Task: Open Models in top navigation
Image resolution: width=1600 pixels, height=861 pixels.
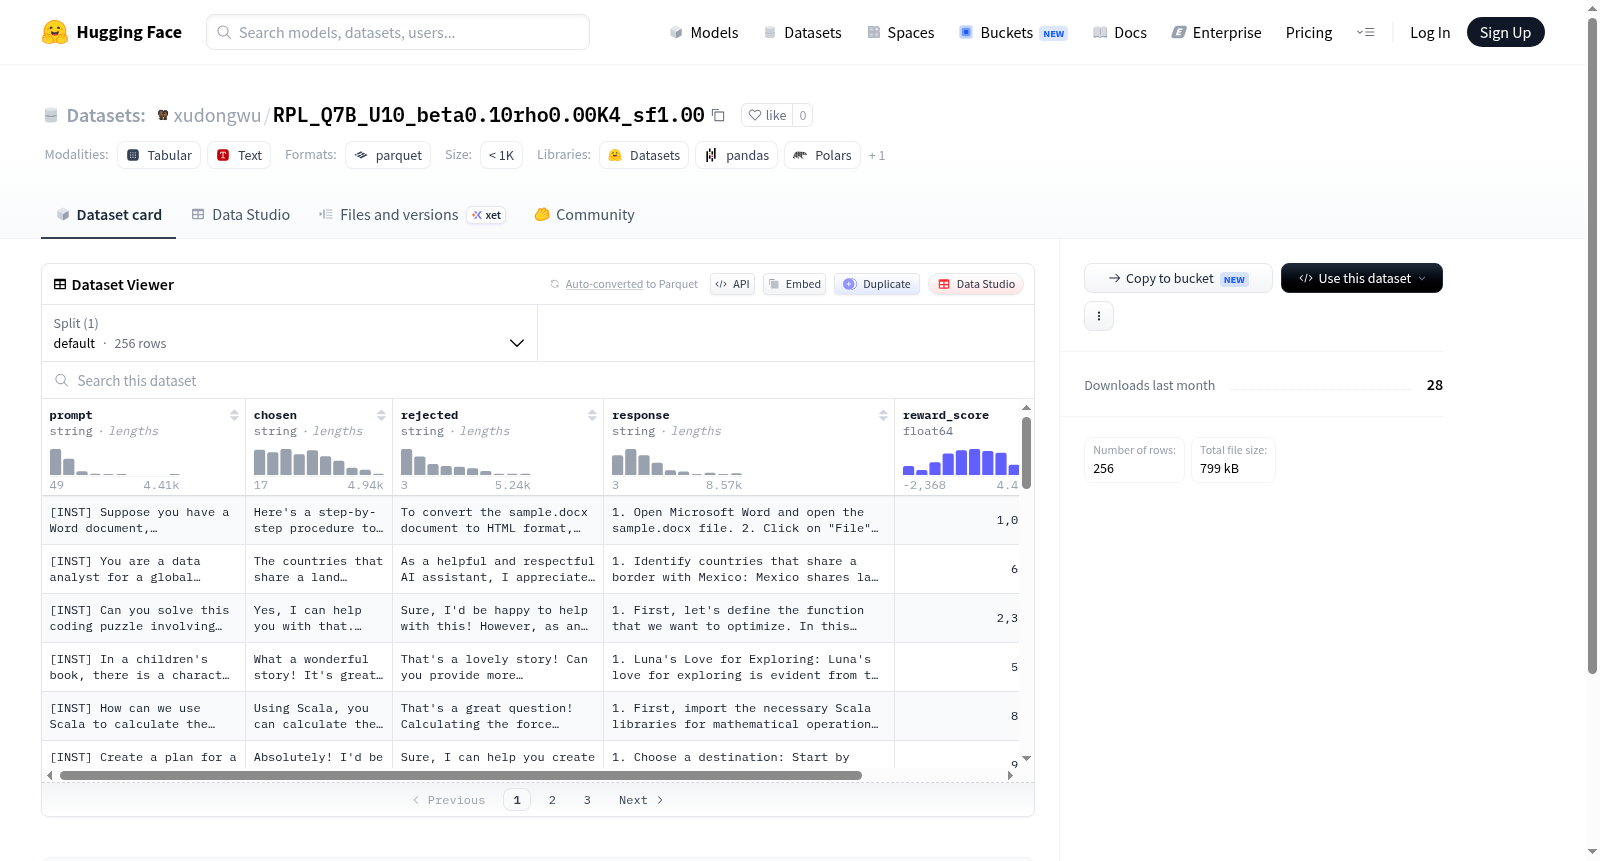Action: point(704,32)
